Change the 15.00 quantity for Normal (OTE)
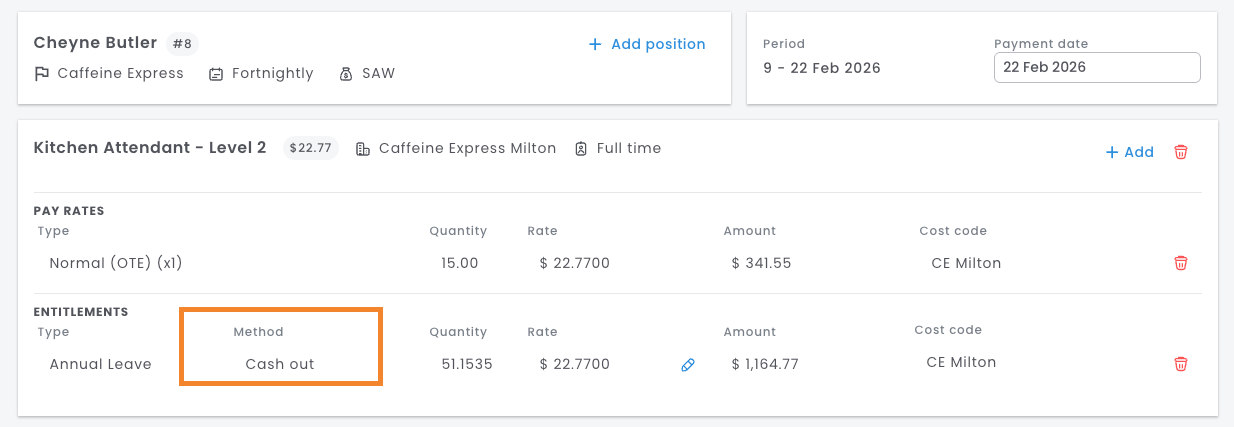The width and height of the screenshot is (1234, 427). point(460,263)
